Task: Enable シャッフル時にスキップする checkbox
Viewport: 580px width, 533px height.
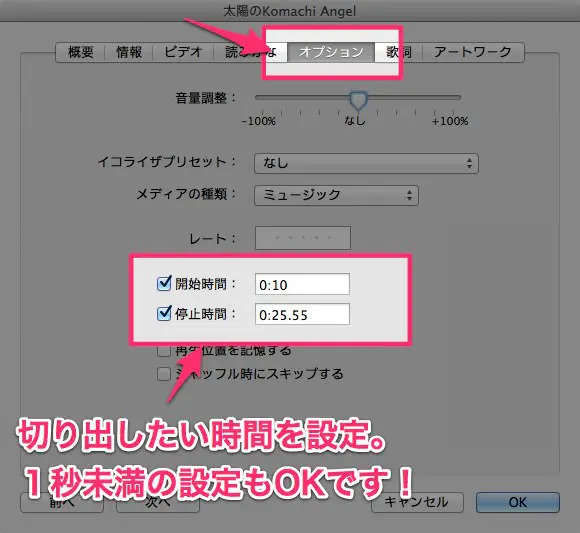Action: click(164, 374)
